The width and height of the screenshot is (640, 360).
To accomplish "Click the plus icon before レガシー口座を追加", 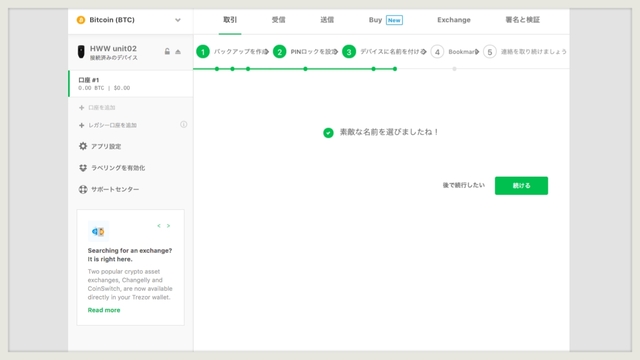I will click(x=82, y=125).
